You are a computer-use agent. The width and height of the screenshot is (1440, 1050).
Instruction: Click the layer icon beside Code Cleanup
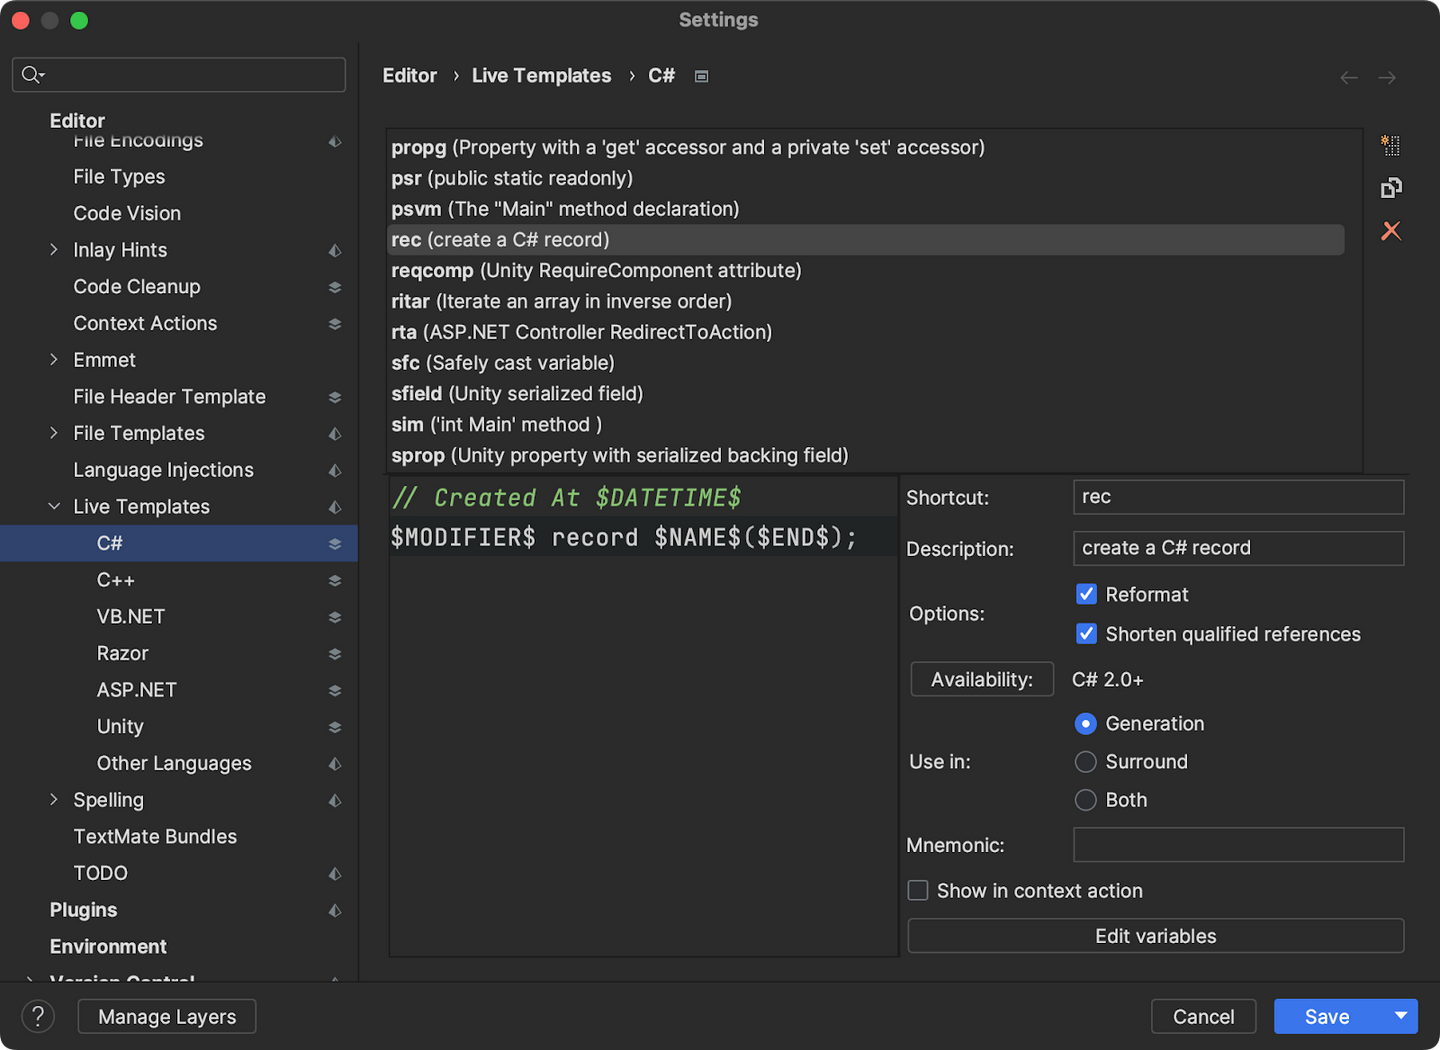click(335, 287)
